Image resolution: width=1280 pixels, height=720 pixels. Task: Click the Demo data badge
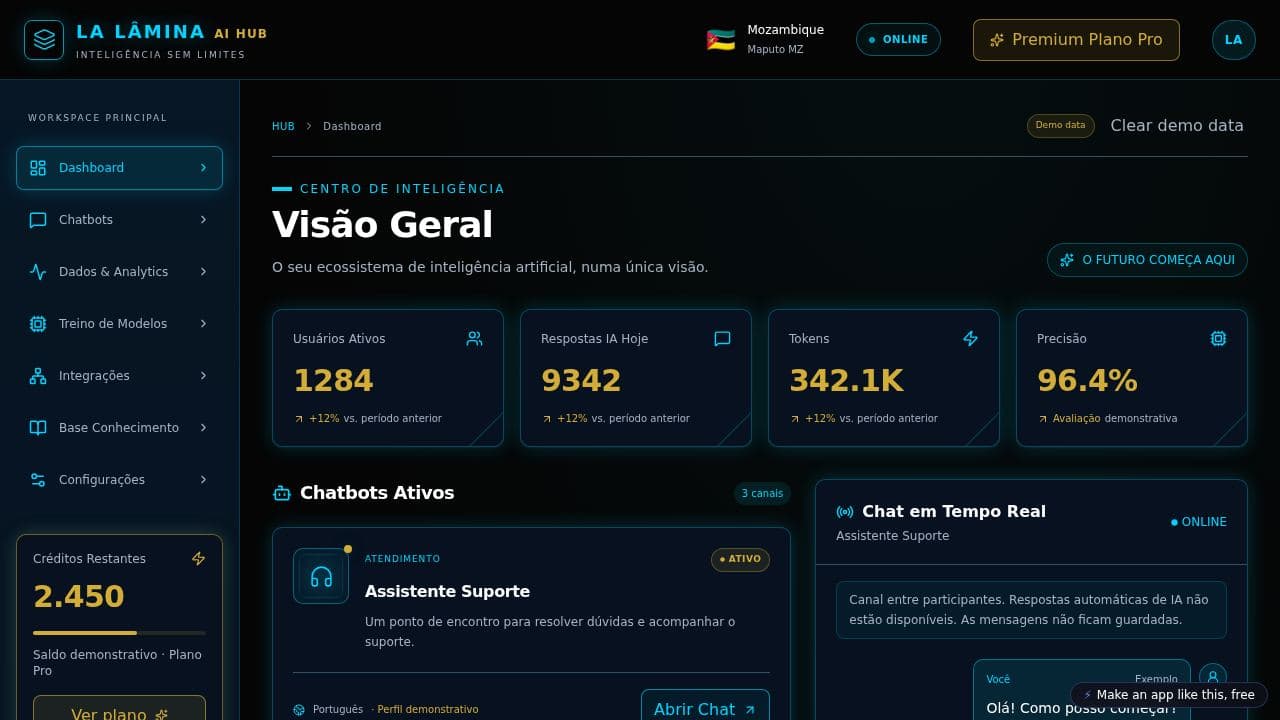coord(1060,126)
